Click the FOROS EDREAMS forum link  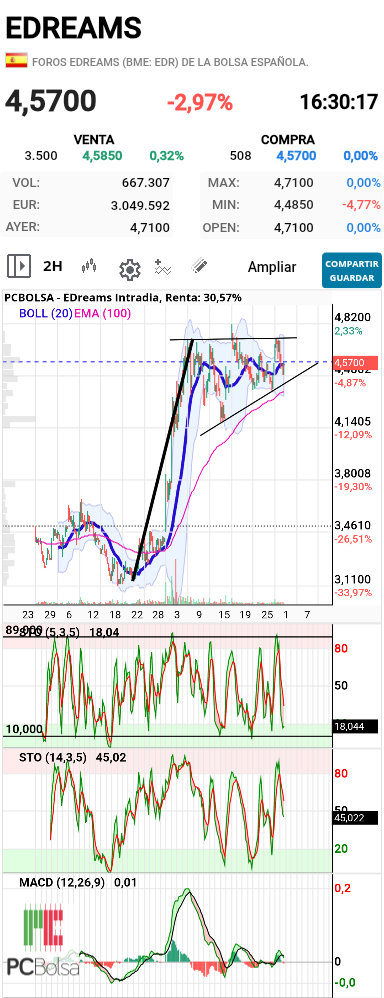pos(170,62)
